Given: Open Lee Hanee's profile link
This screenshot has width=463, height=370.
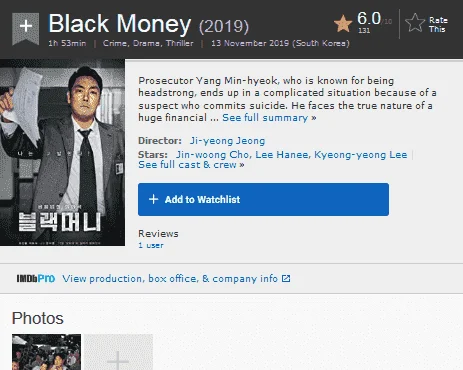Looking at the screenshot, I should [x=282, y=155].
